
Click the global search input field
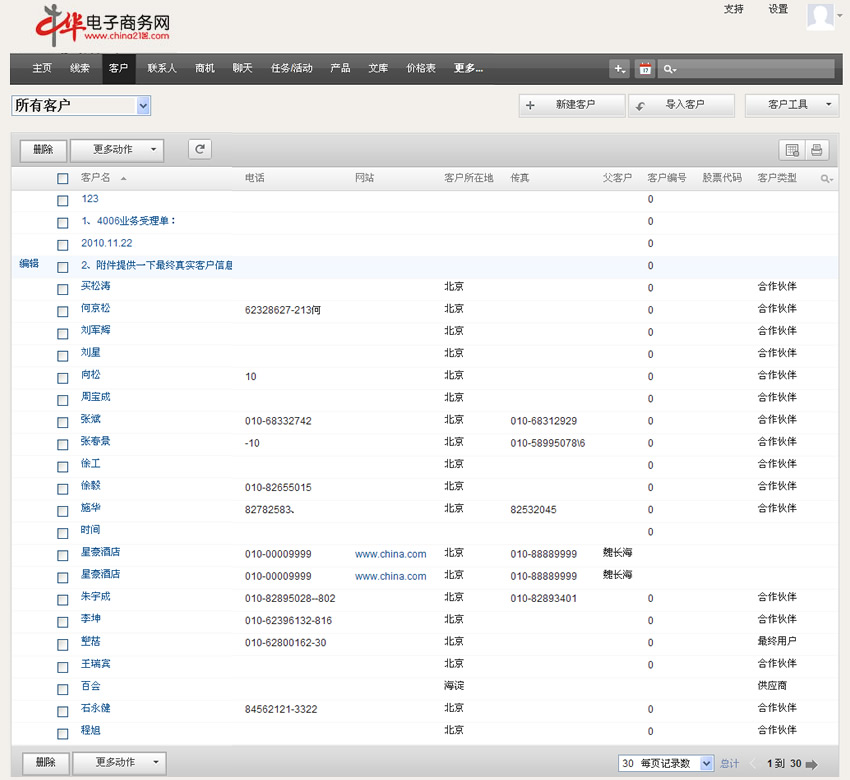click(756, 69)
